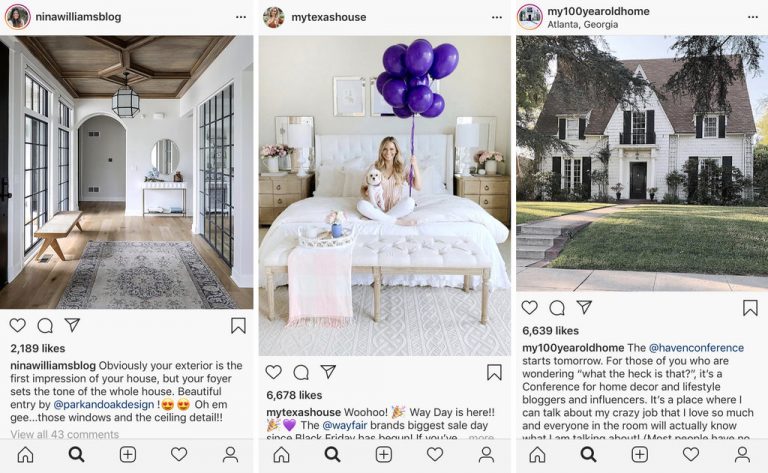Open the more options menu for my100yearoldhome
Viewport: 768px width, 473px height.
753,17
